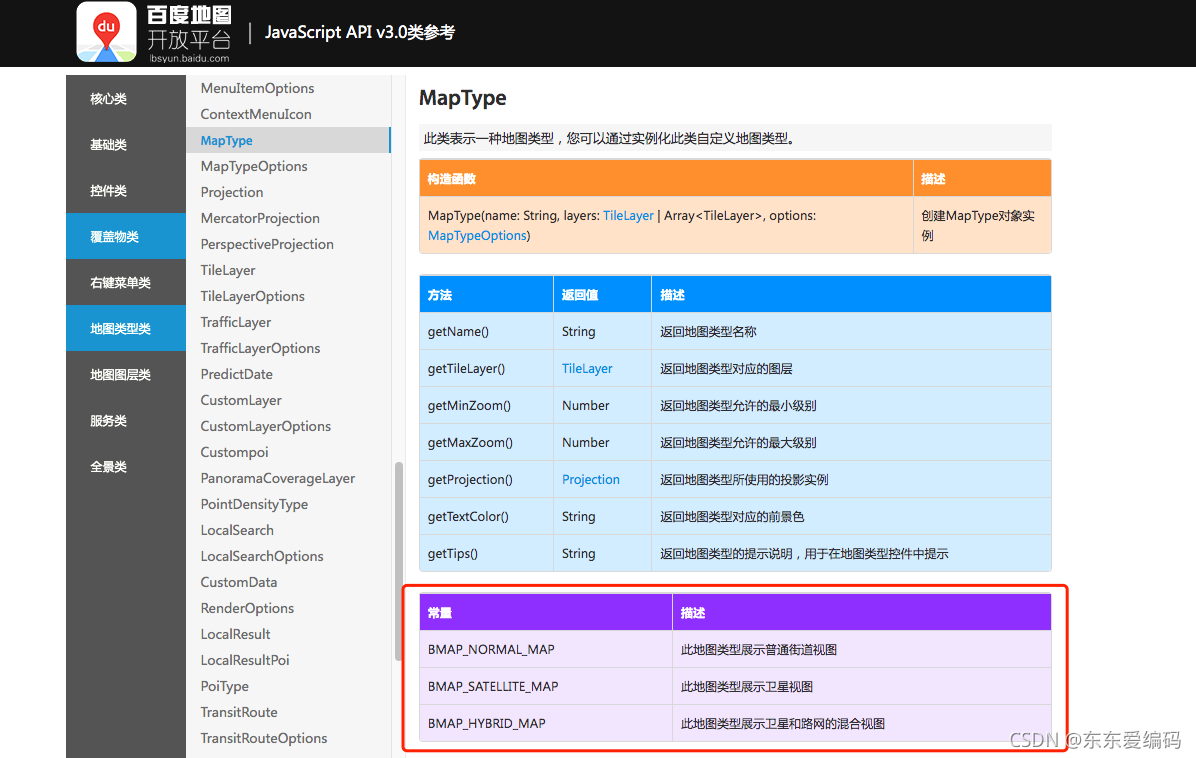This screenshot has height=758, width=1196.
Task: Open LocalResultPoi in the class list
Action: click(245, 660)
